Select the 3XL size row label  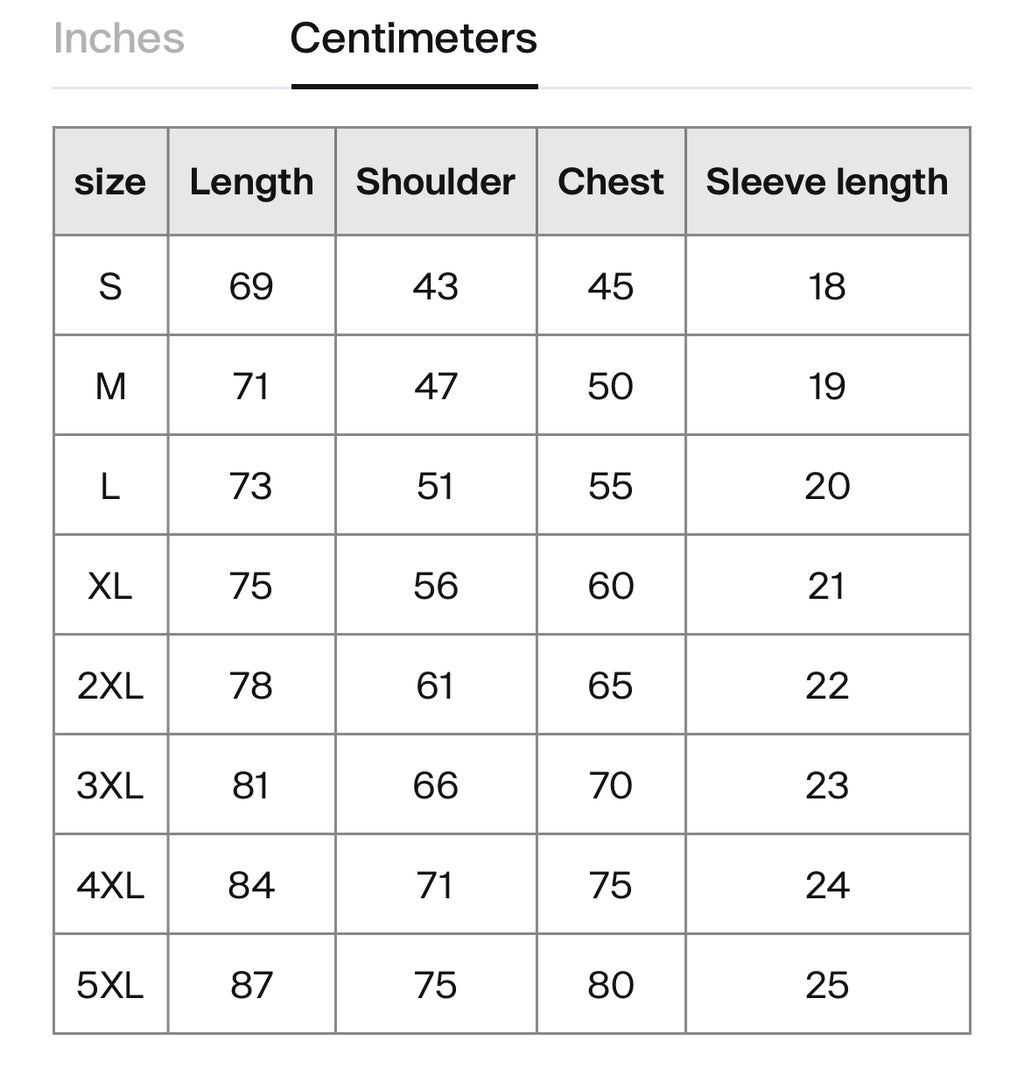click(x=110, y=786)
